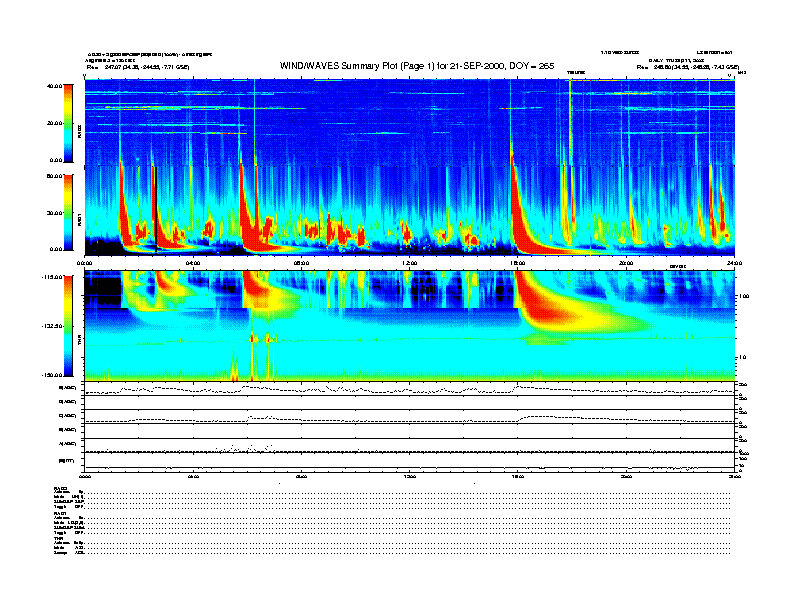The image size is (792, 612).
Task: Click 24:00 tick label below RAD1 spectrogram
Action: click(x=734, y=263)
